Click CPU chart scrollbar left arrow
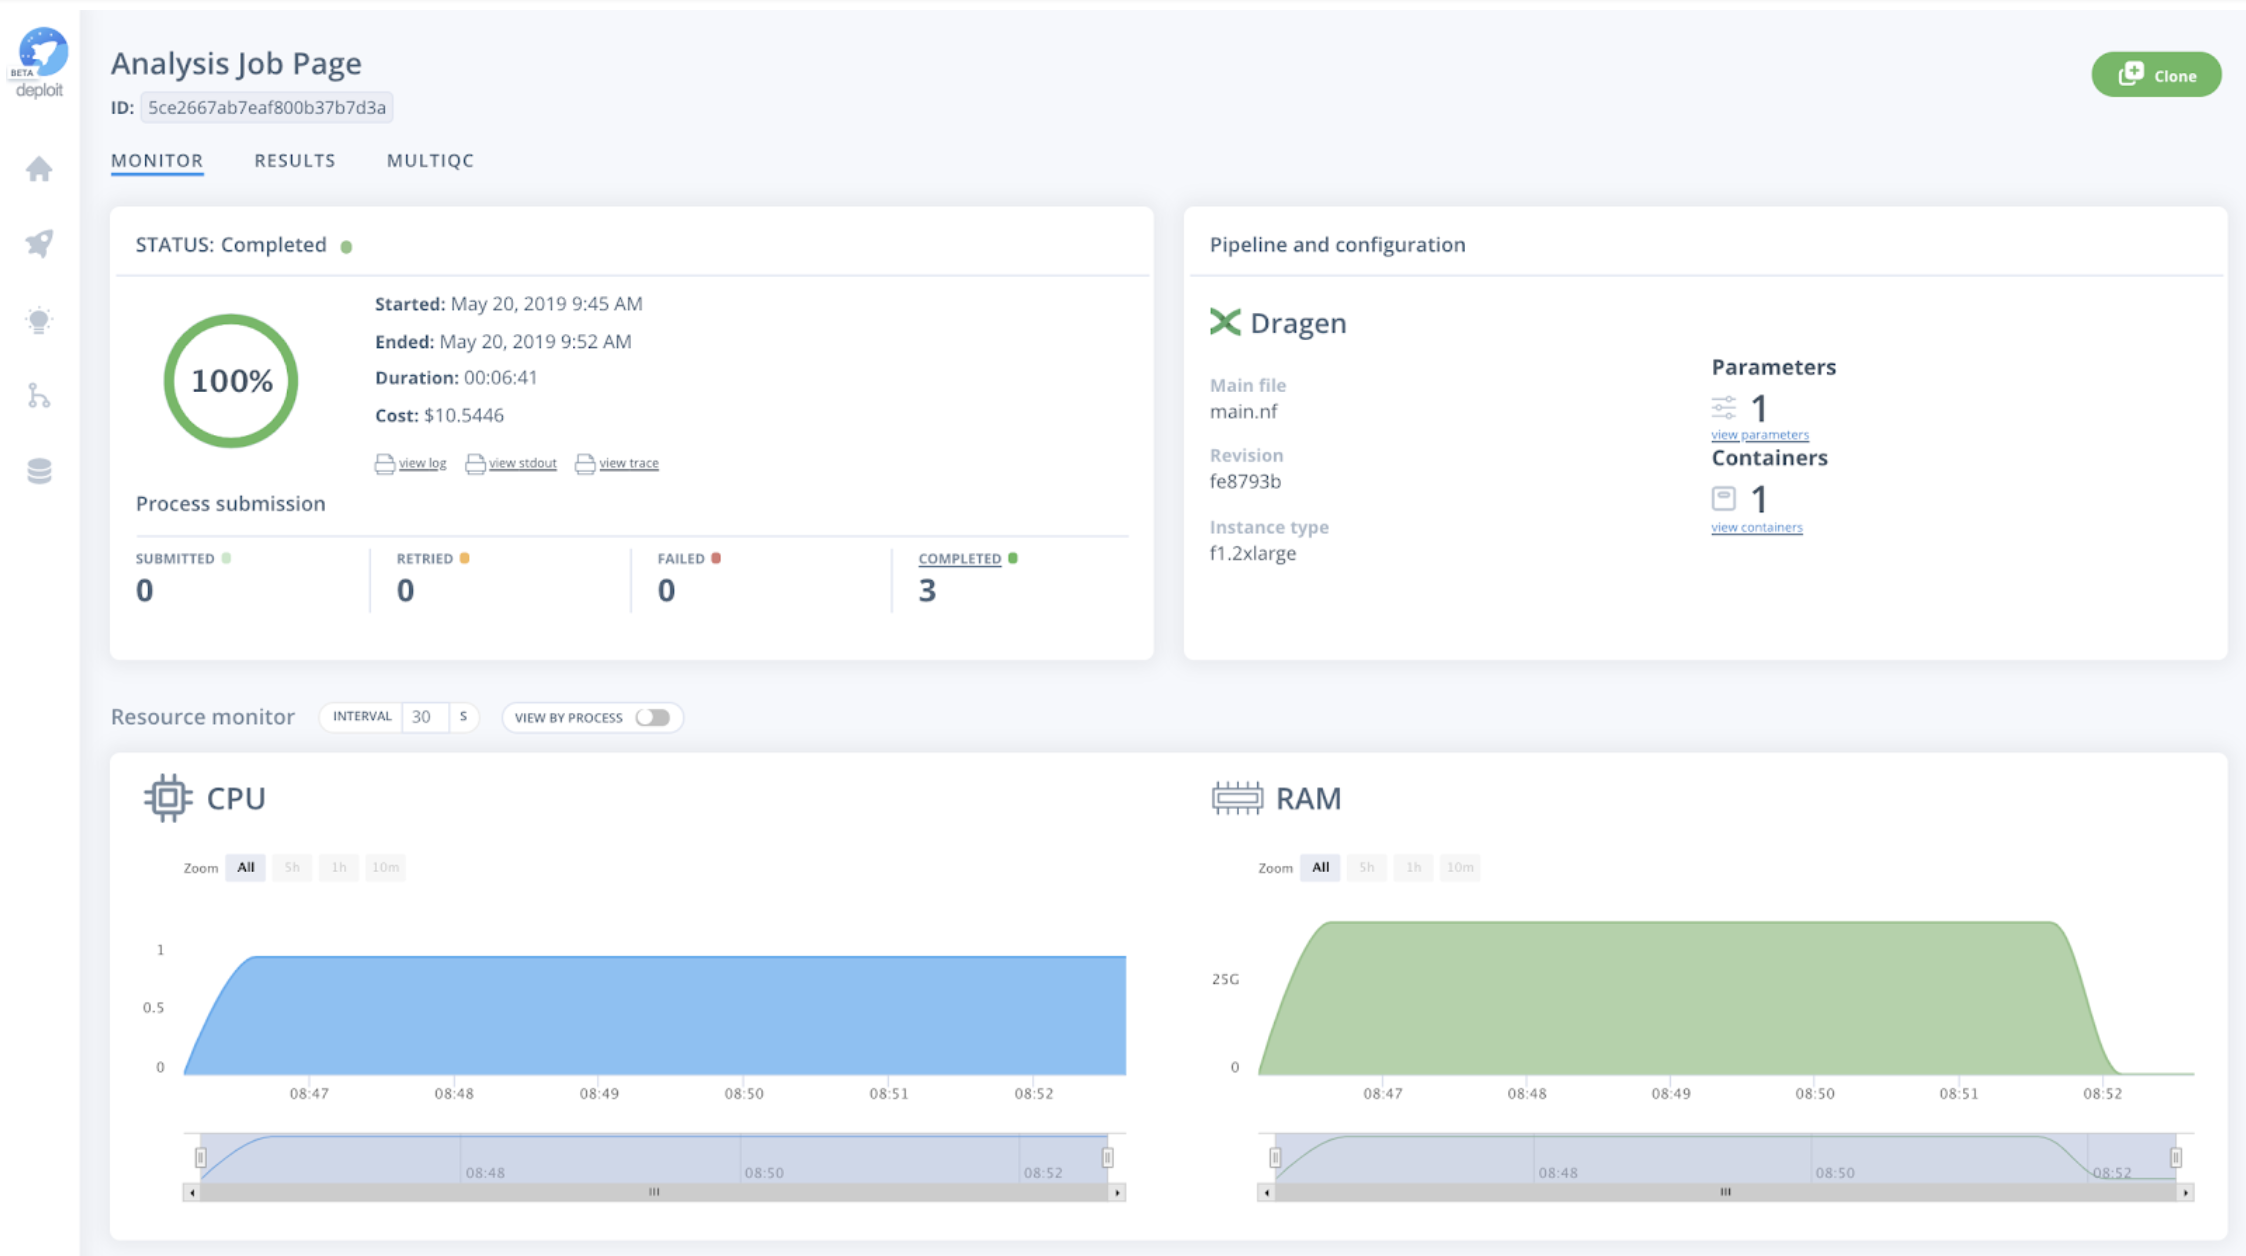This screenshot has width=2246, height=1256. (x=192, y=1192)
